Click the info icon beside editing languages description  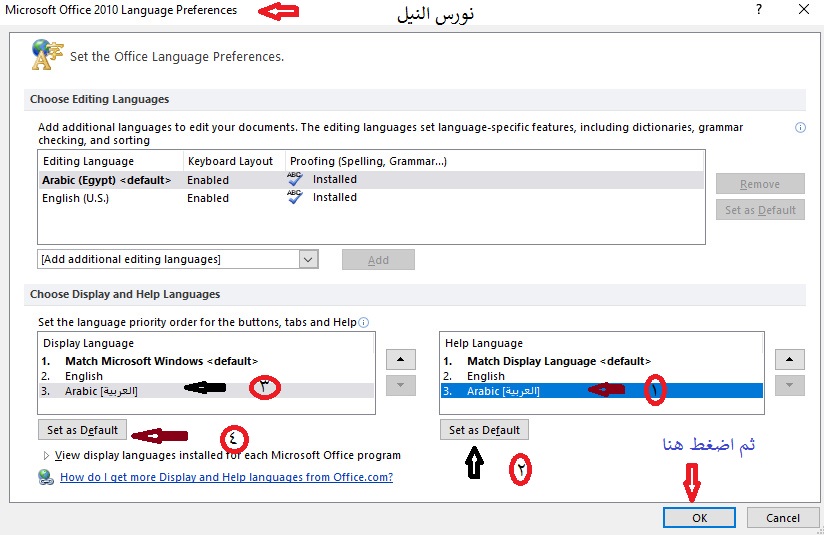800,128
